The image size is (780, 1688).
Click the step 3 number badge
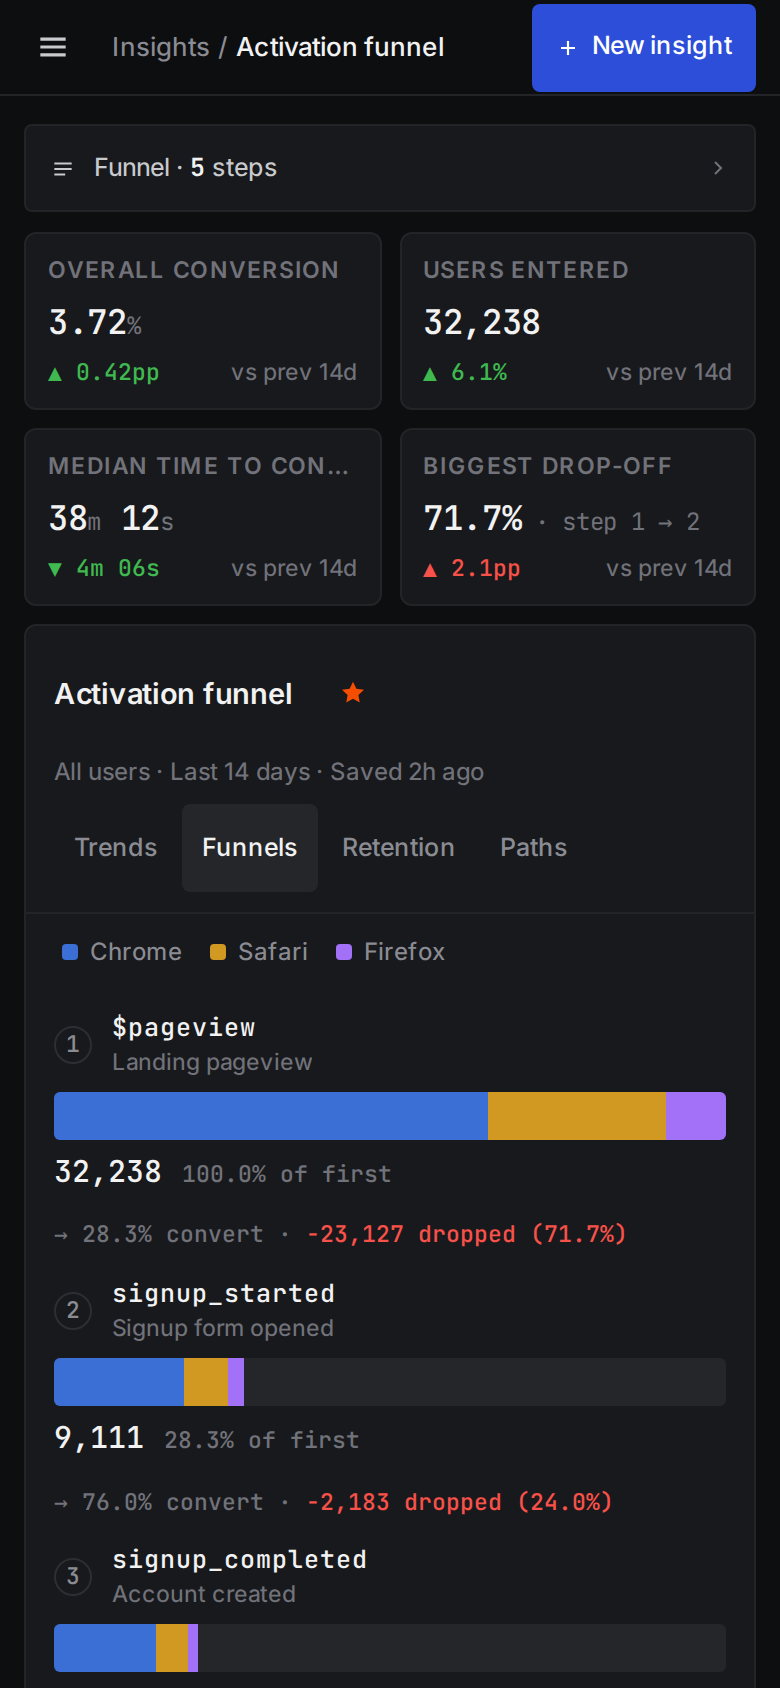pyautogui.click(x=73, y=1577)
